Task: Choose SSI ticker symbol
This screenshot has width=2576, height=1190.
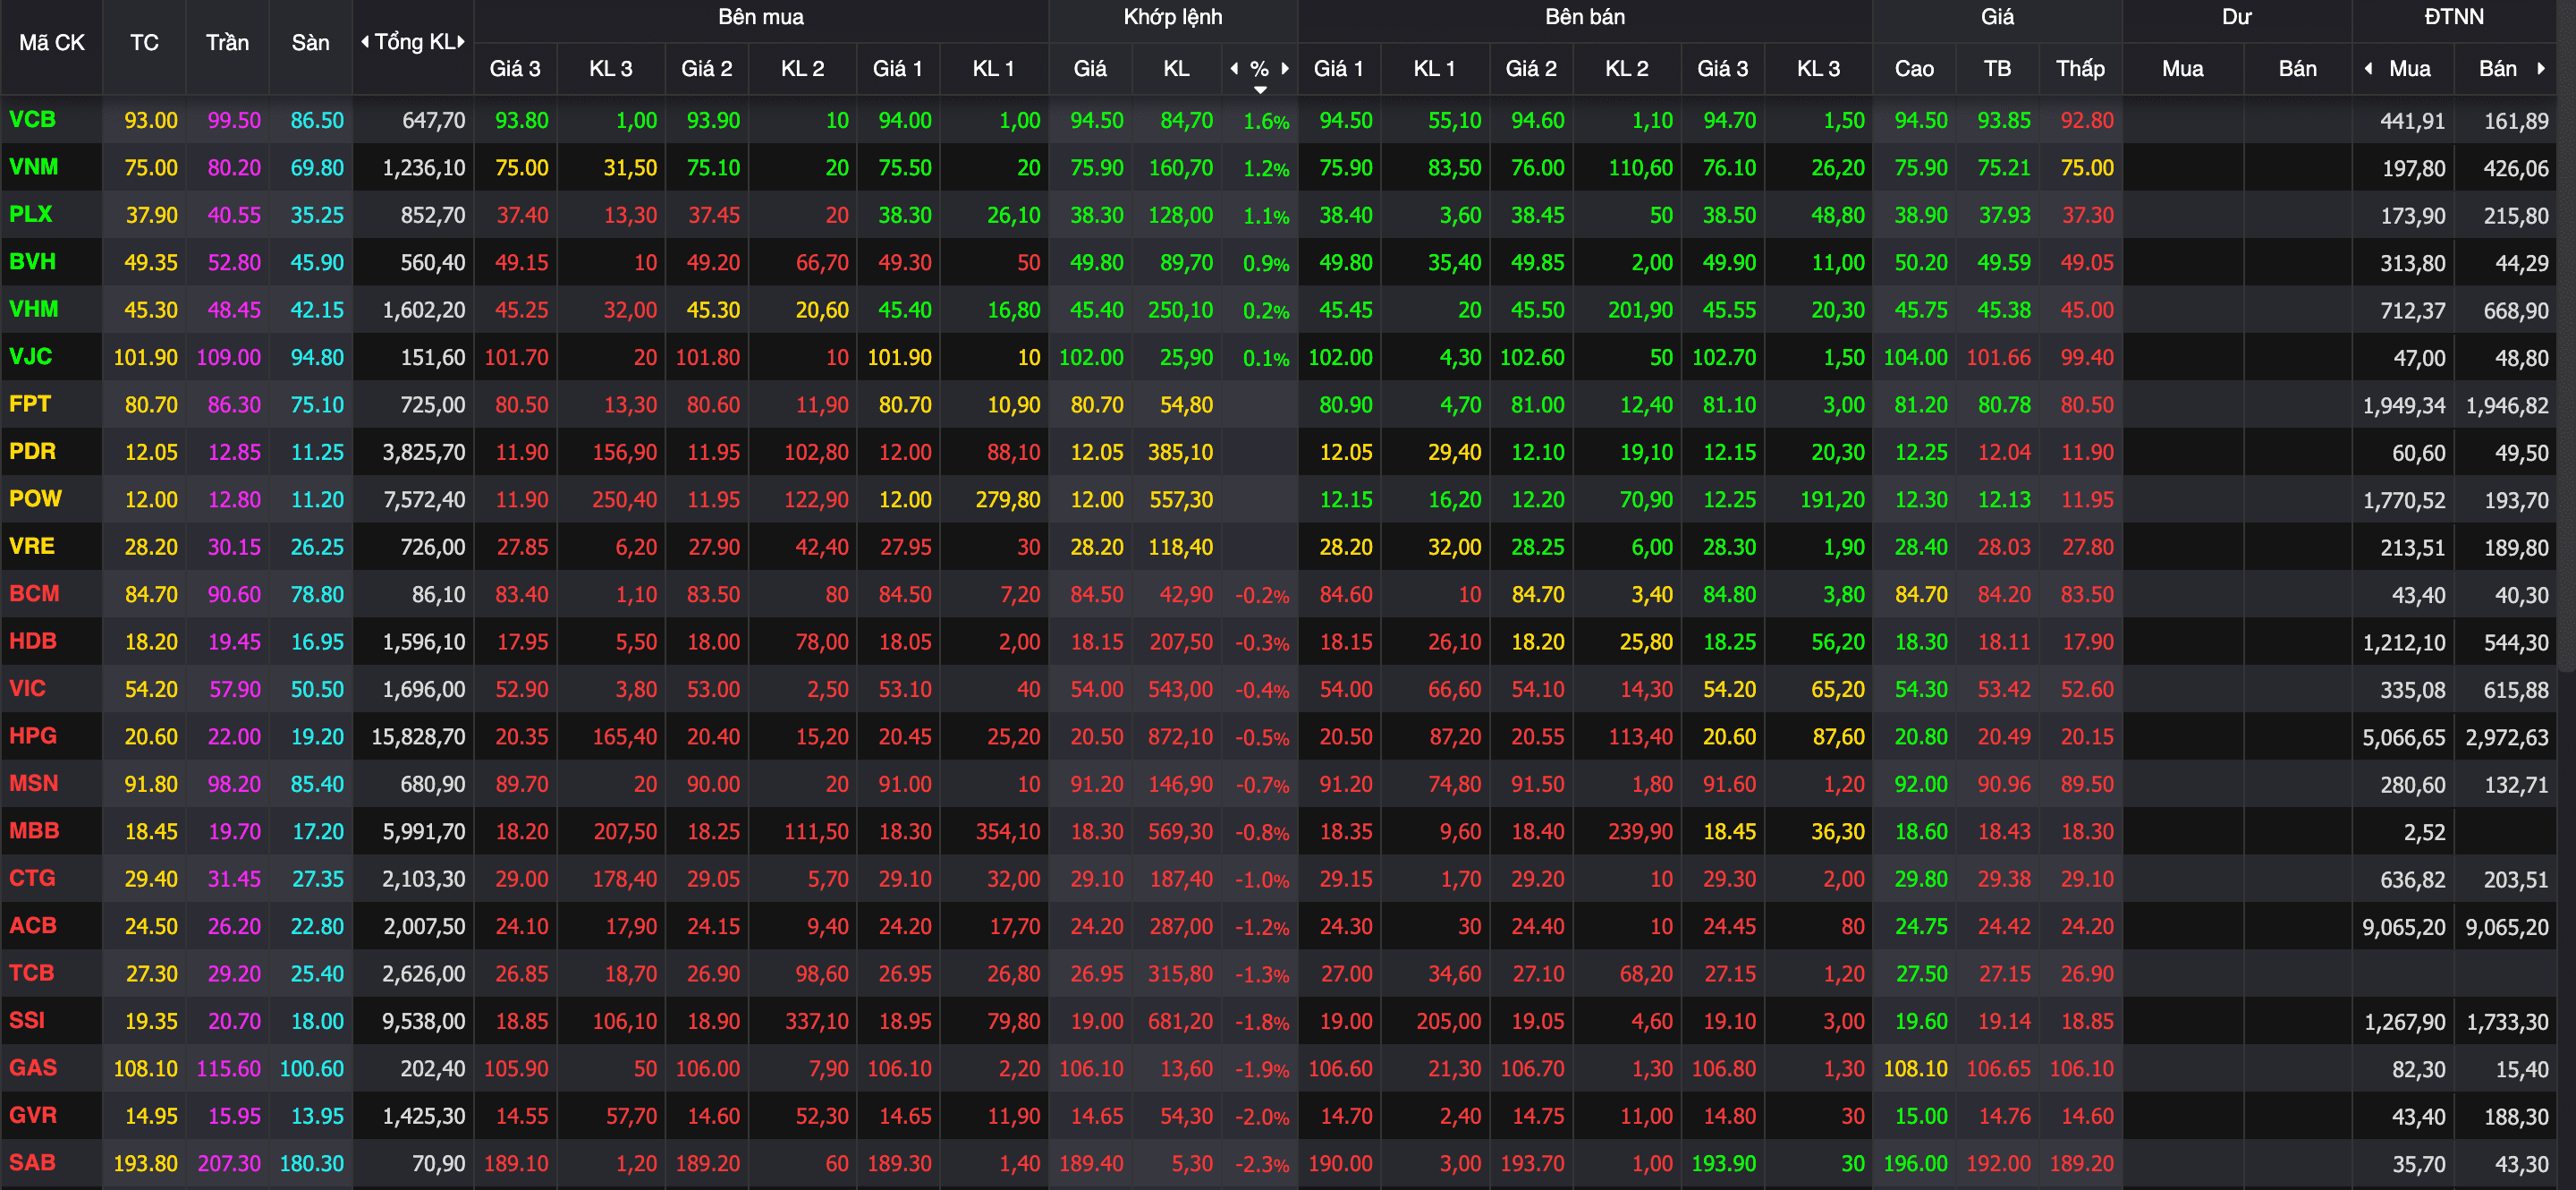Action: pos(27,1020)
